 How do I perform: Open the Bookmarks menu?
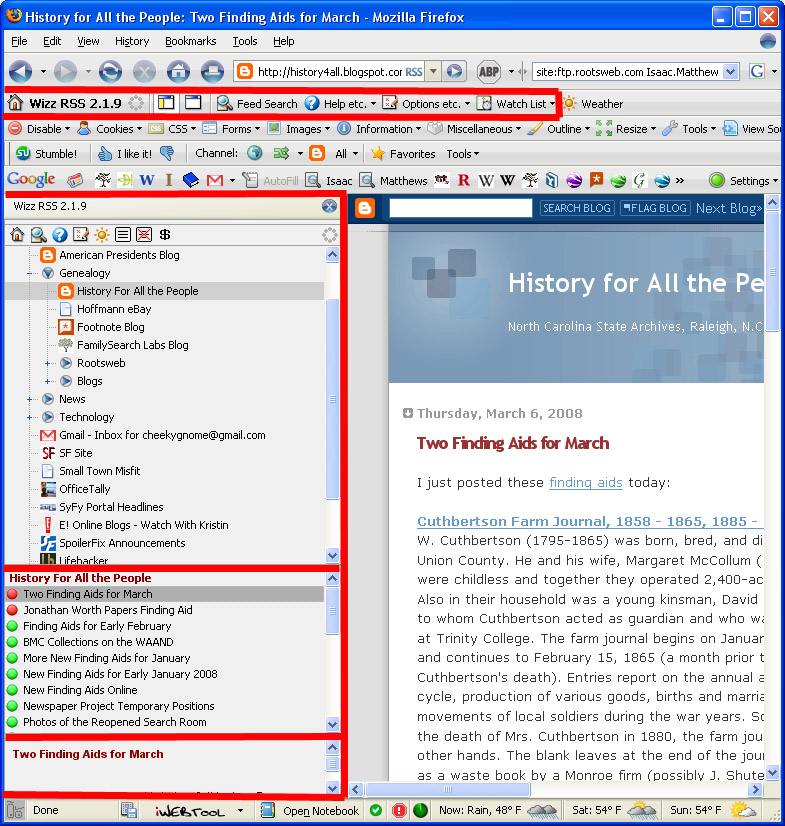(190, 41)
